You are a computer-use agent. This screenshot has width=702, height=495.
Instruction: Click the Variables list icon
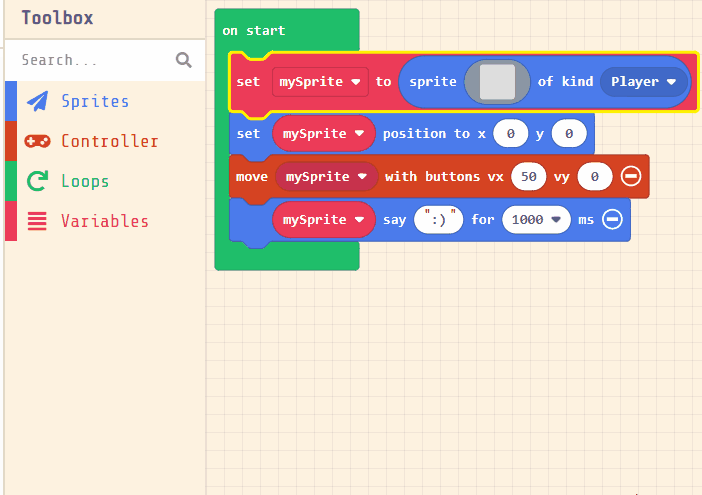pyautogui.click(x=37, y=221)
